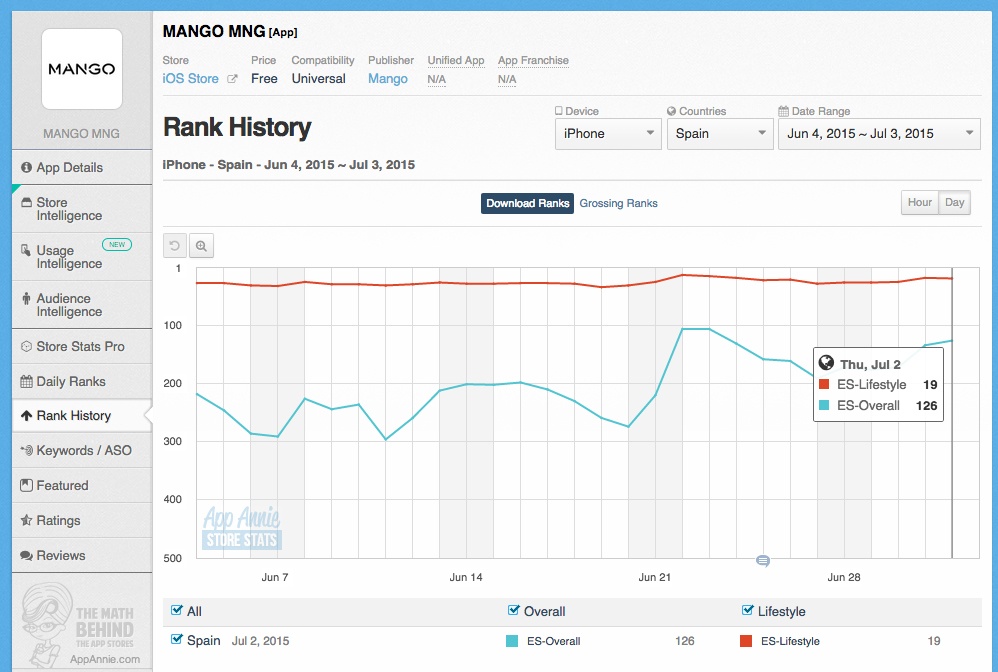The height and width of the screenshot is (672, 998).
Task: Go to Daily Ranks page
Action: pos(81,381)
